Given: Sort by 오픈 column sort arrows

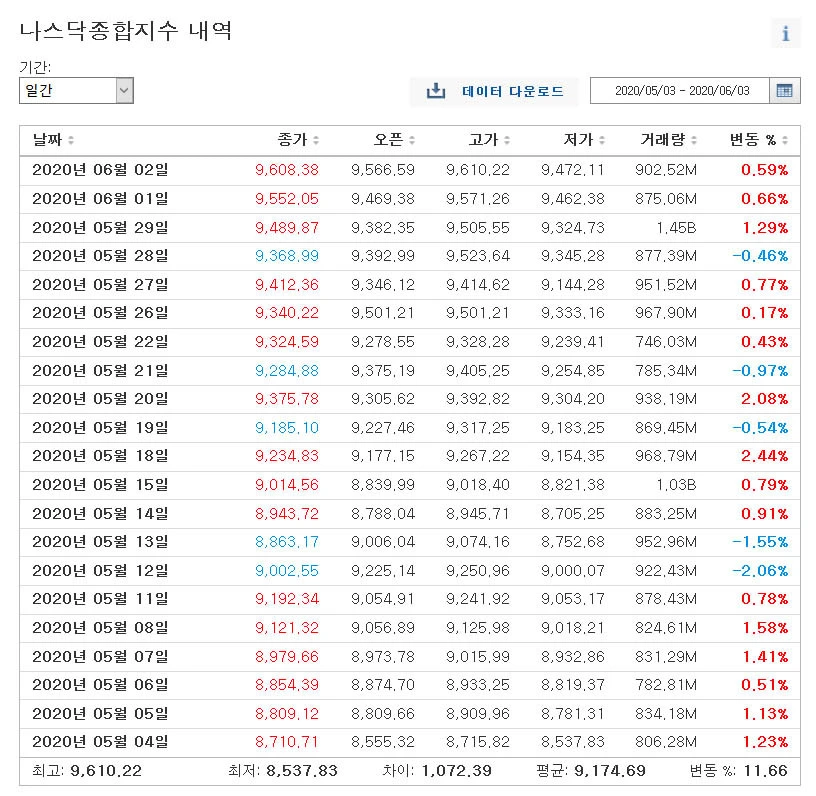Looking at the screenshot, I should [412, 140].
